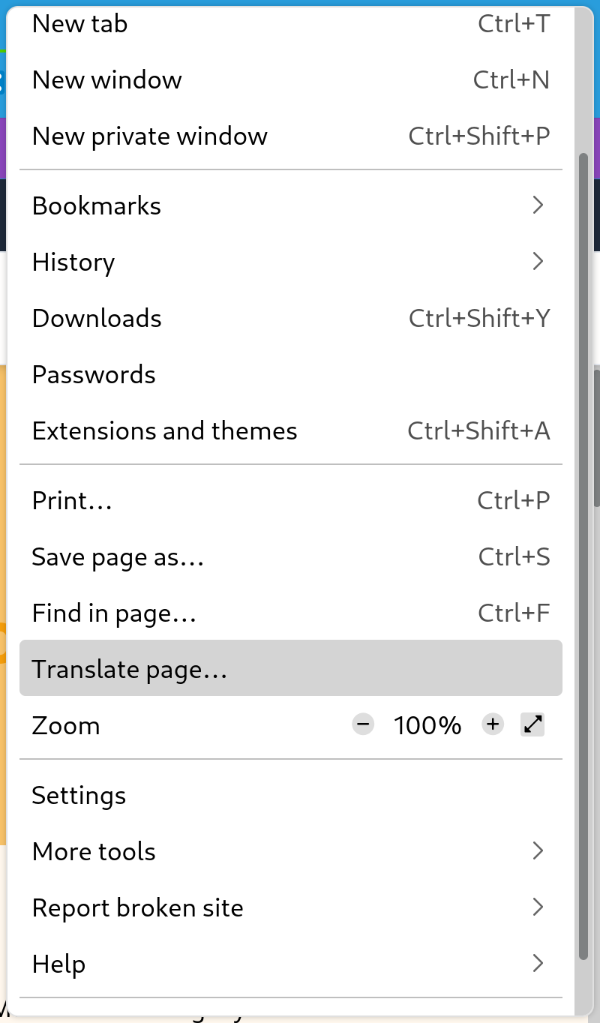Expand the Bookmarks submenu chevron
This screenshot has width=600, height=1023.
coord(538,205)
